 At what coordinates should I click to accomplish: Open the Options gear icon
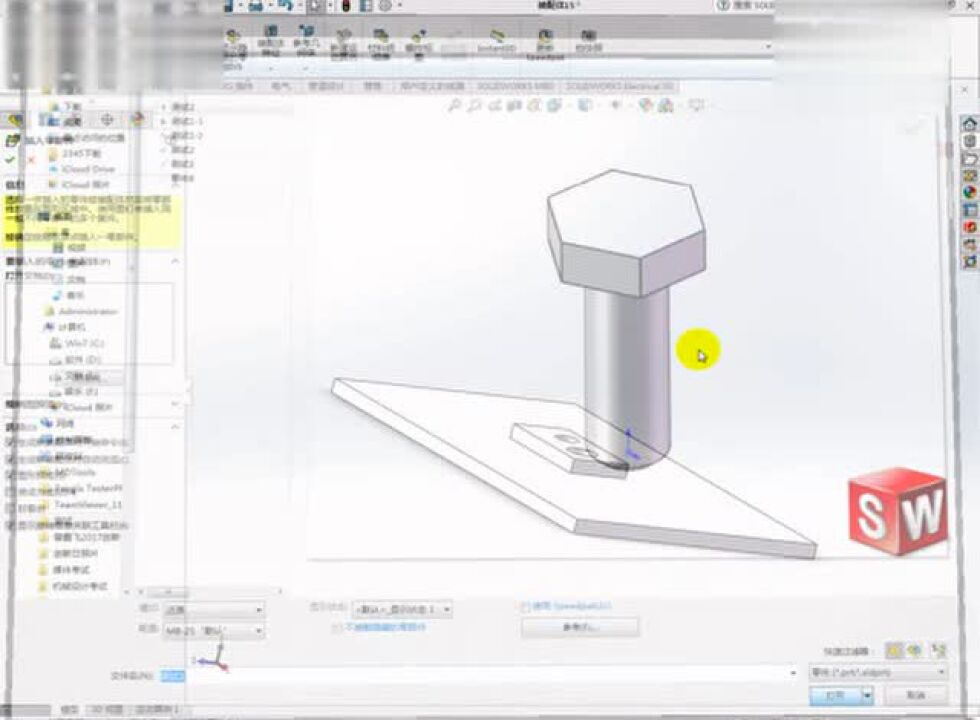pos(385,8)
